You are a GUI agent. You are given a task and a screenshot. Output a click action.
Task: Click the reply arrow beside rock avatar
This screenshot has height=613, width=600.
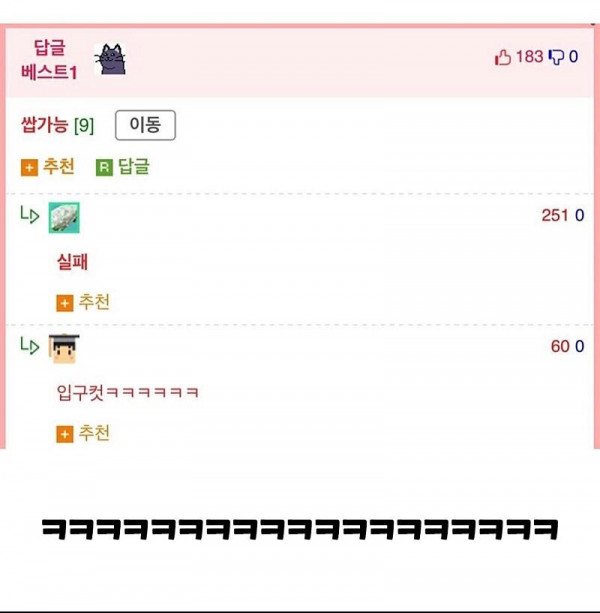(x=30, y=215)
